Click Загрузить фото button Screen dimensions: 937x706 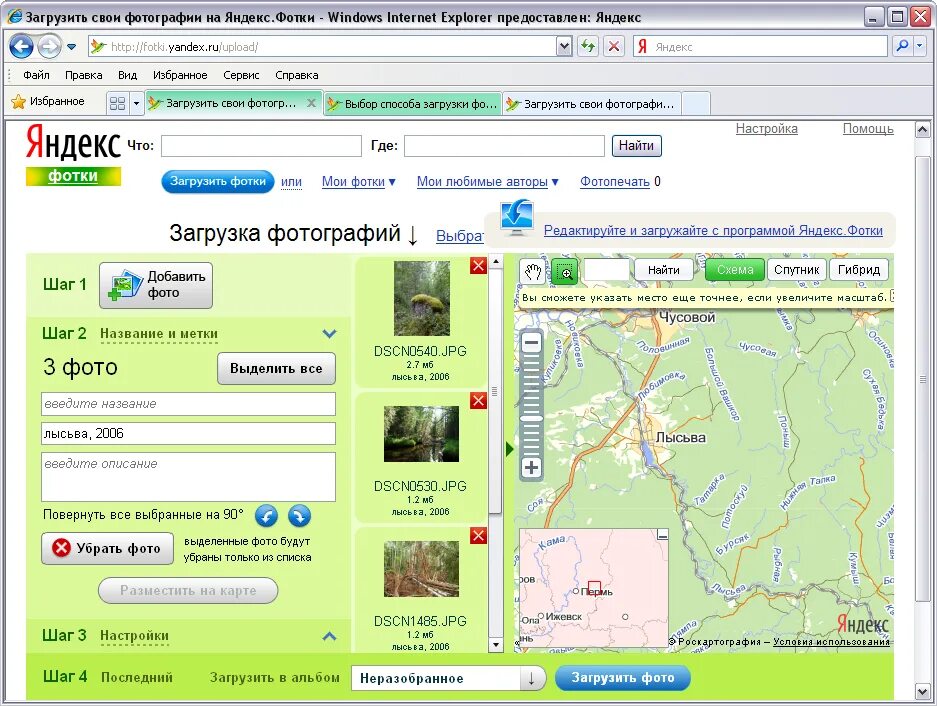point(623,678)
